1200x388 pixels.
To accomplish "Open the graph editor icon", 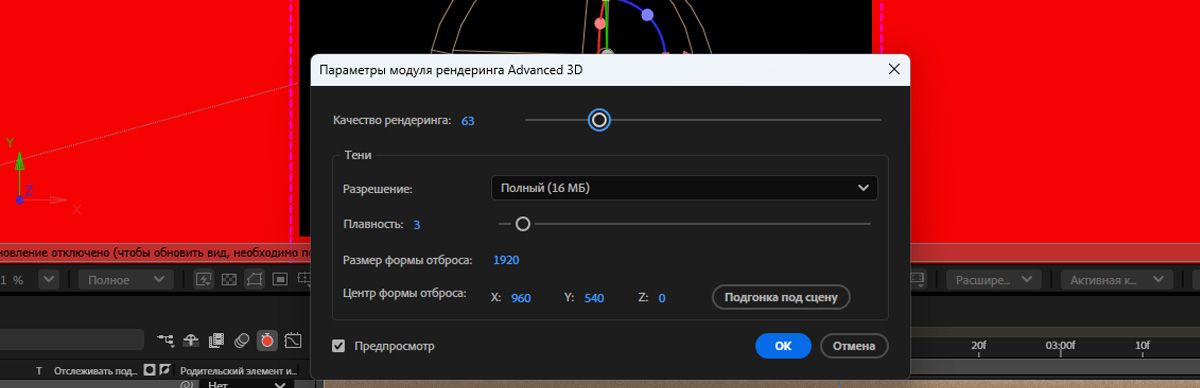I will click(293, 340).
